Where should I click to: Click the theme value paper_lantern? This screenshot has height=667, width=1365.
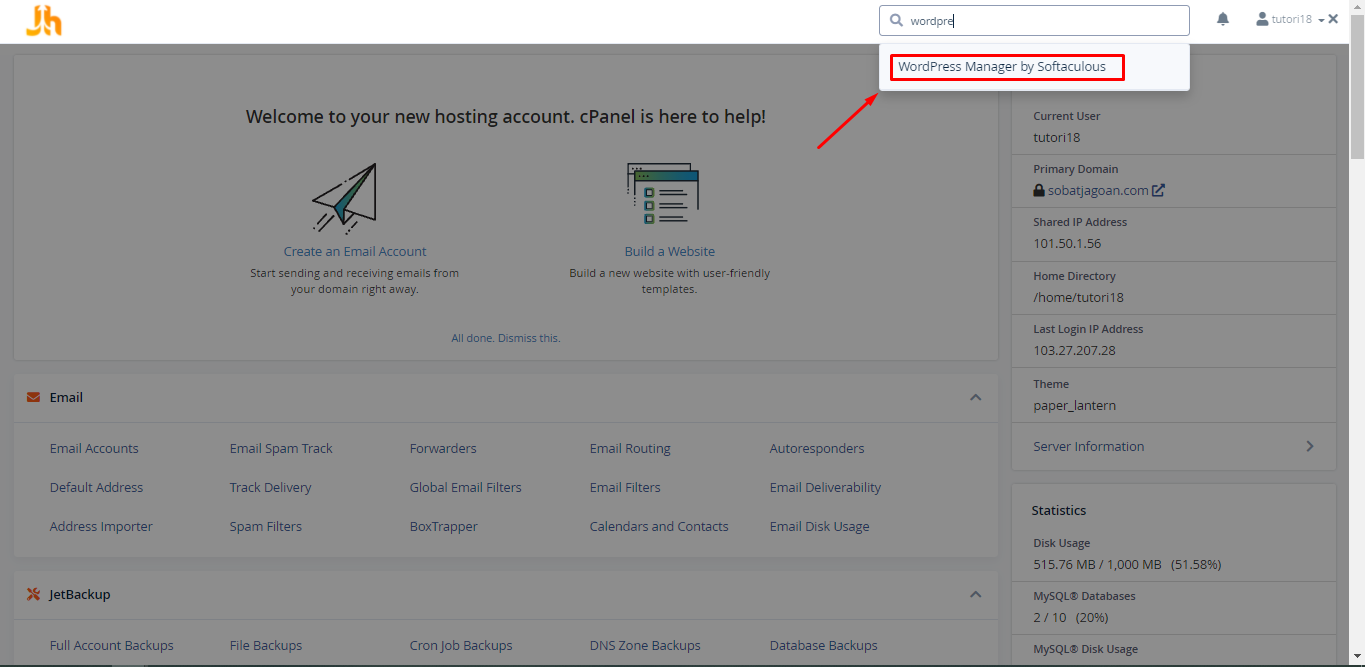point(1075,405)
